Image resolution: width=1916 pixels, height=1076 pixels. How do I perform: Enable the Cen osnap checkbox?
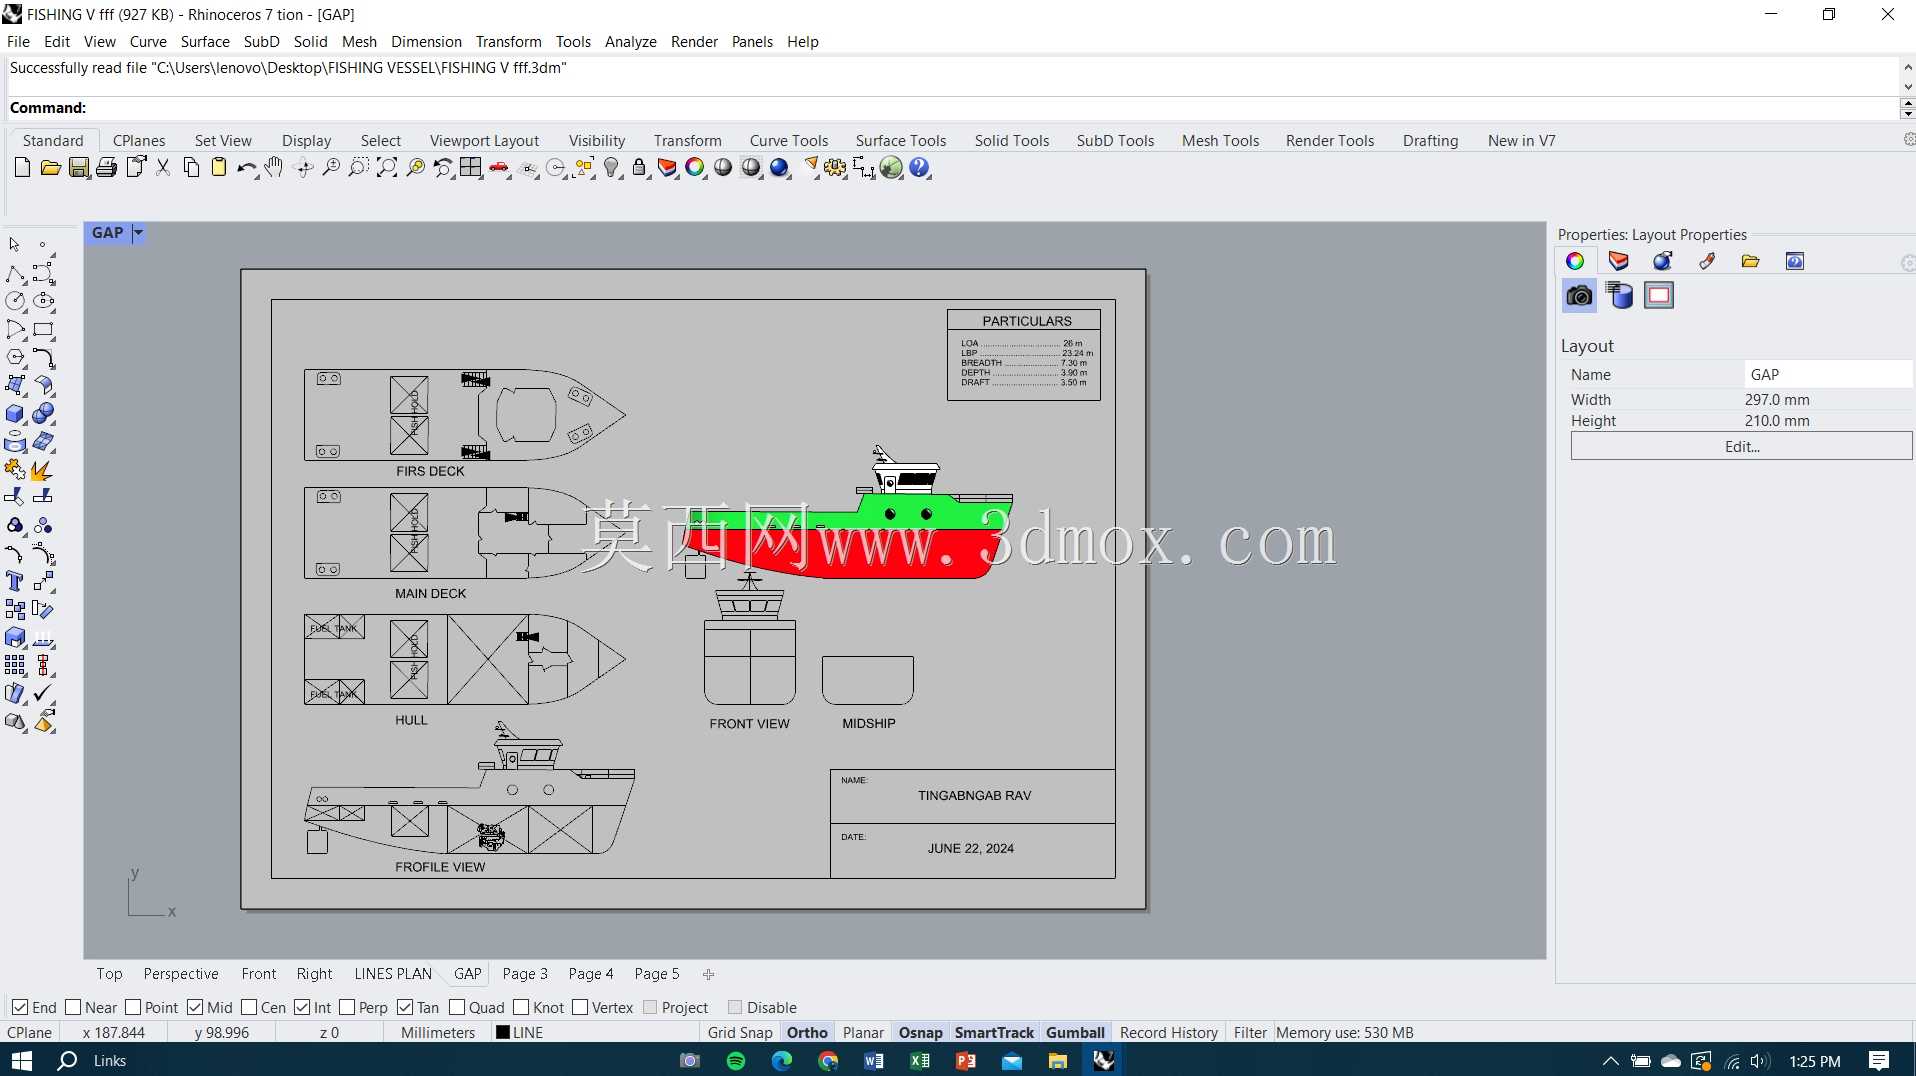click(249, 1007)
